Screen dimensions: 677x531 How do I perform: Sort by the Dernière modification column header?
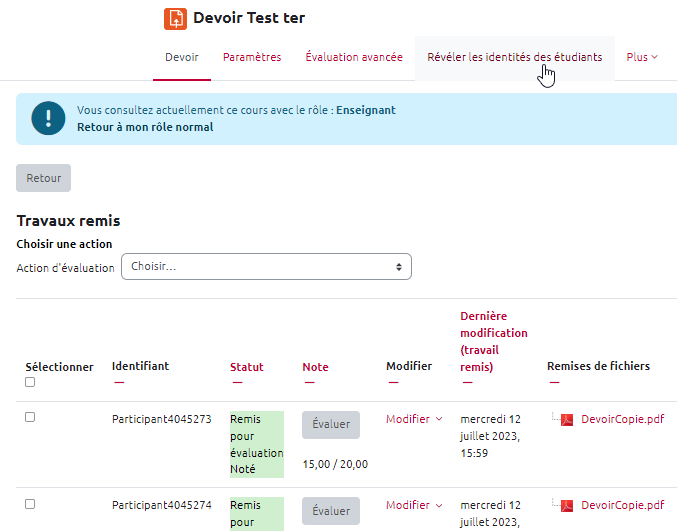pos(493,341)
